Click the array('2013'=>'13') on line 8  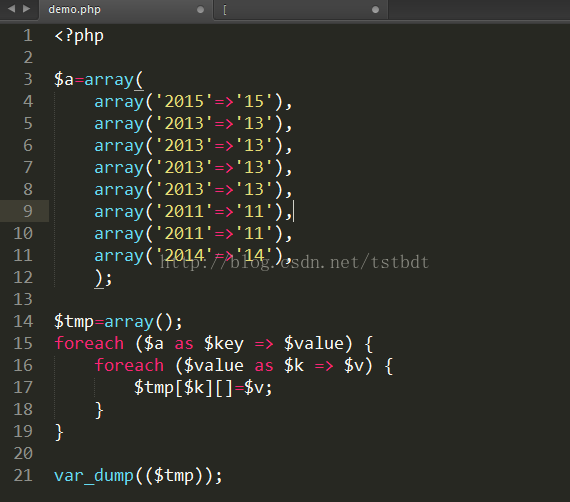tap(193, 190)
